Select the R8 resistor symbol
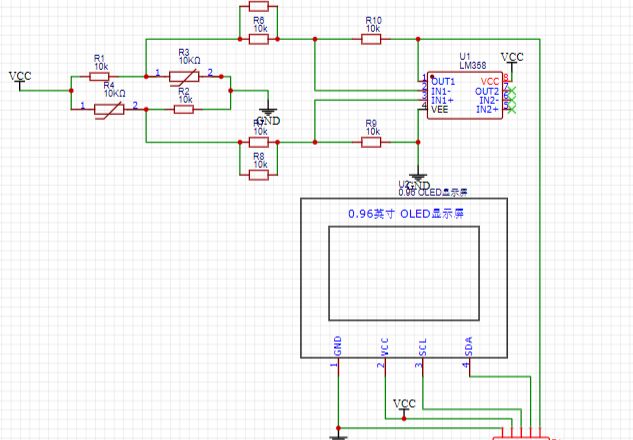This screenshot has height=440, width=633. pos(259,175)
